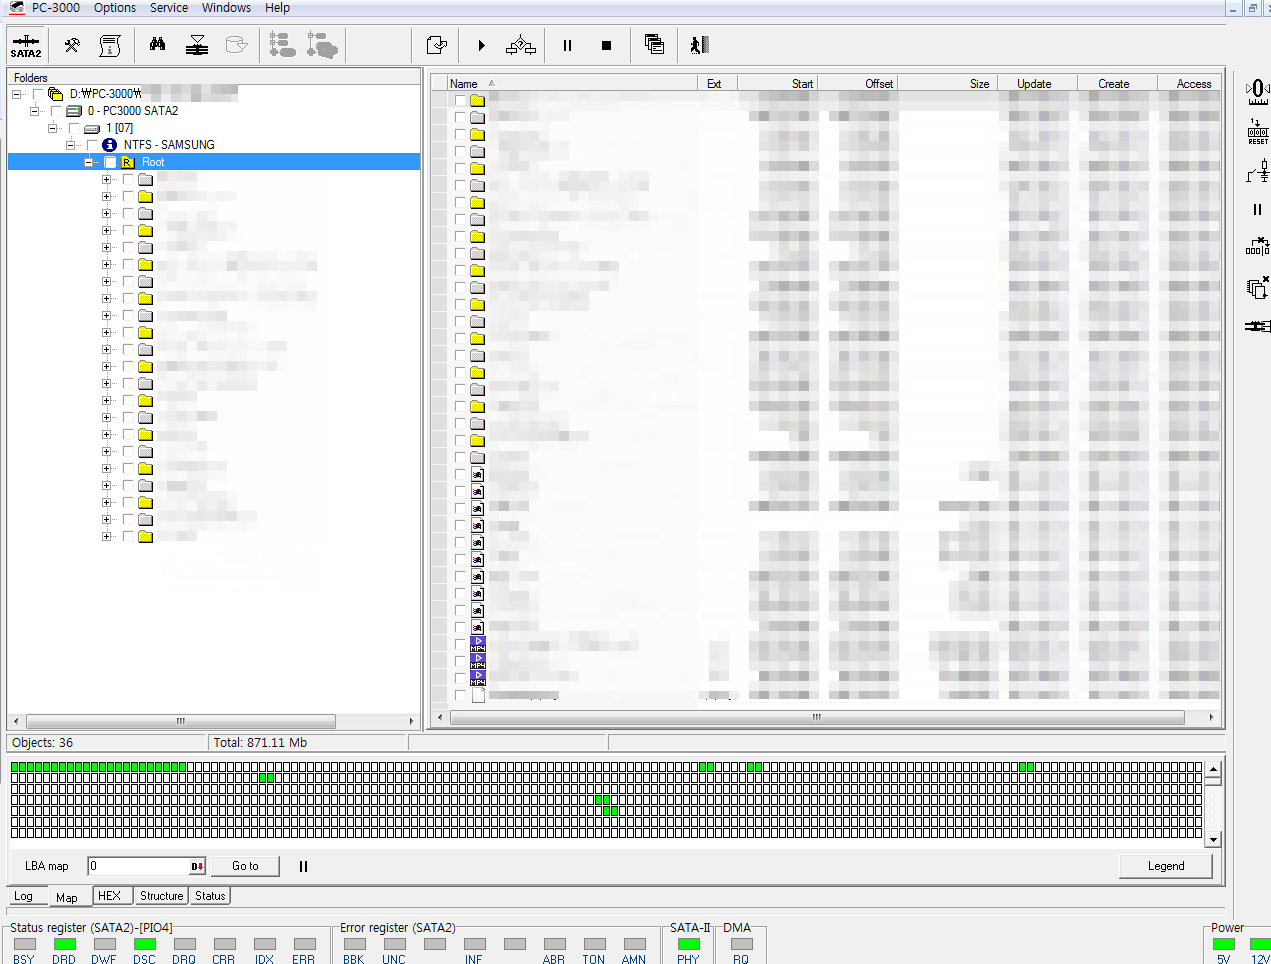
Task: Open the Options menu
Action: 115,8
